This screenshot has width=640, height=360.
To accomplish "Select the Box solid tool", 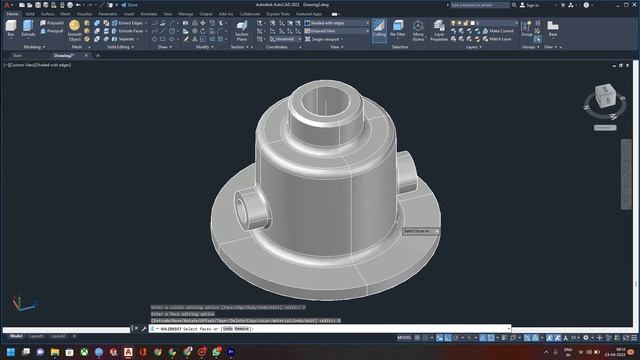I will click(x=11, y=29).
